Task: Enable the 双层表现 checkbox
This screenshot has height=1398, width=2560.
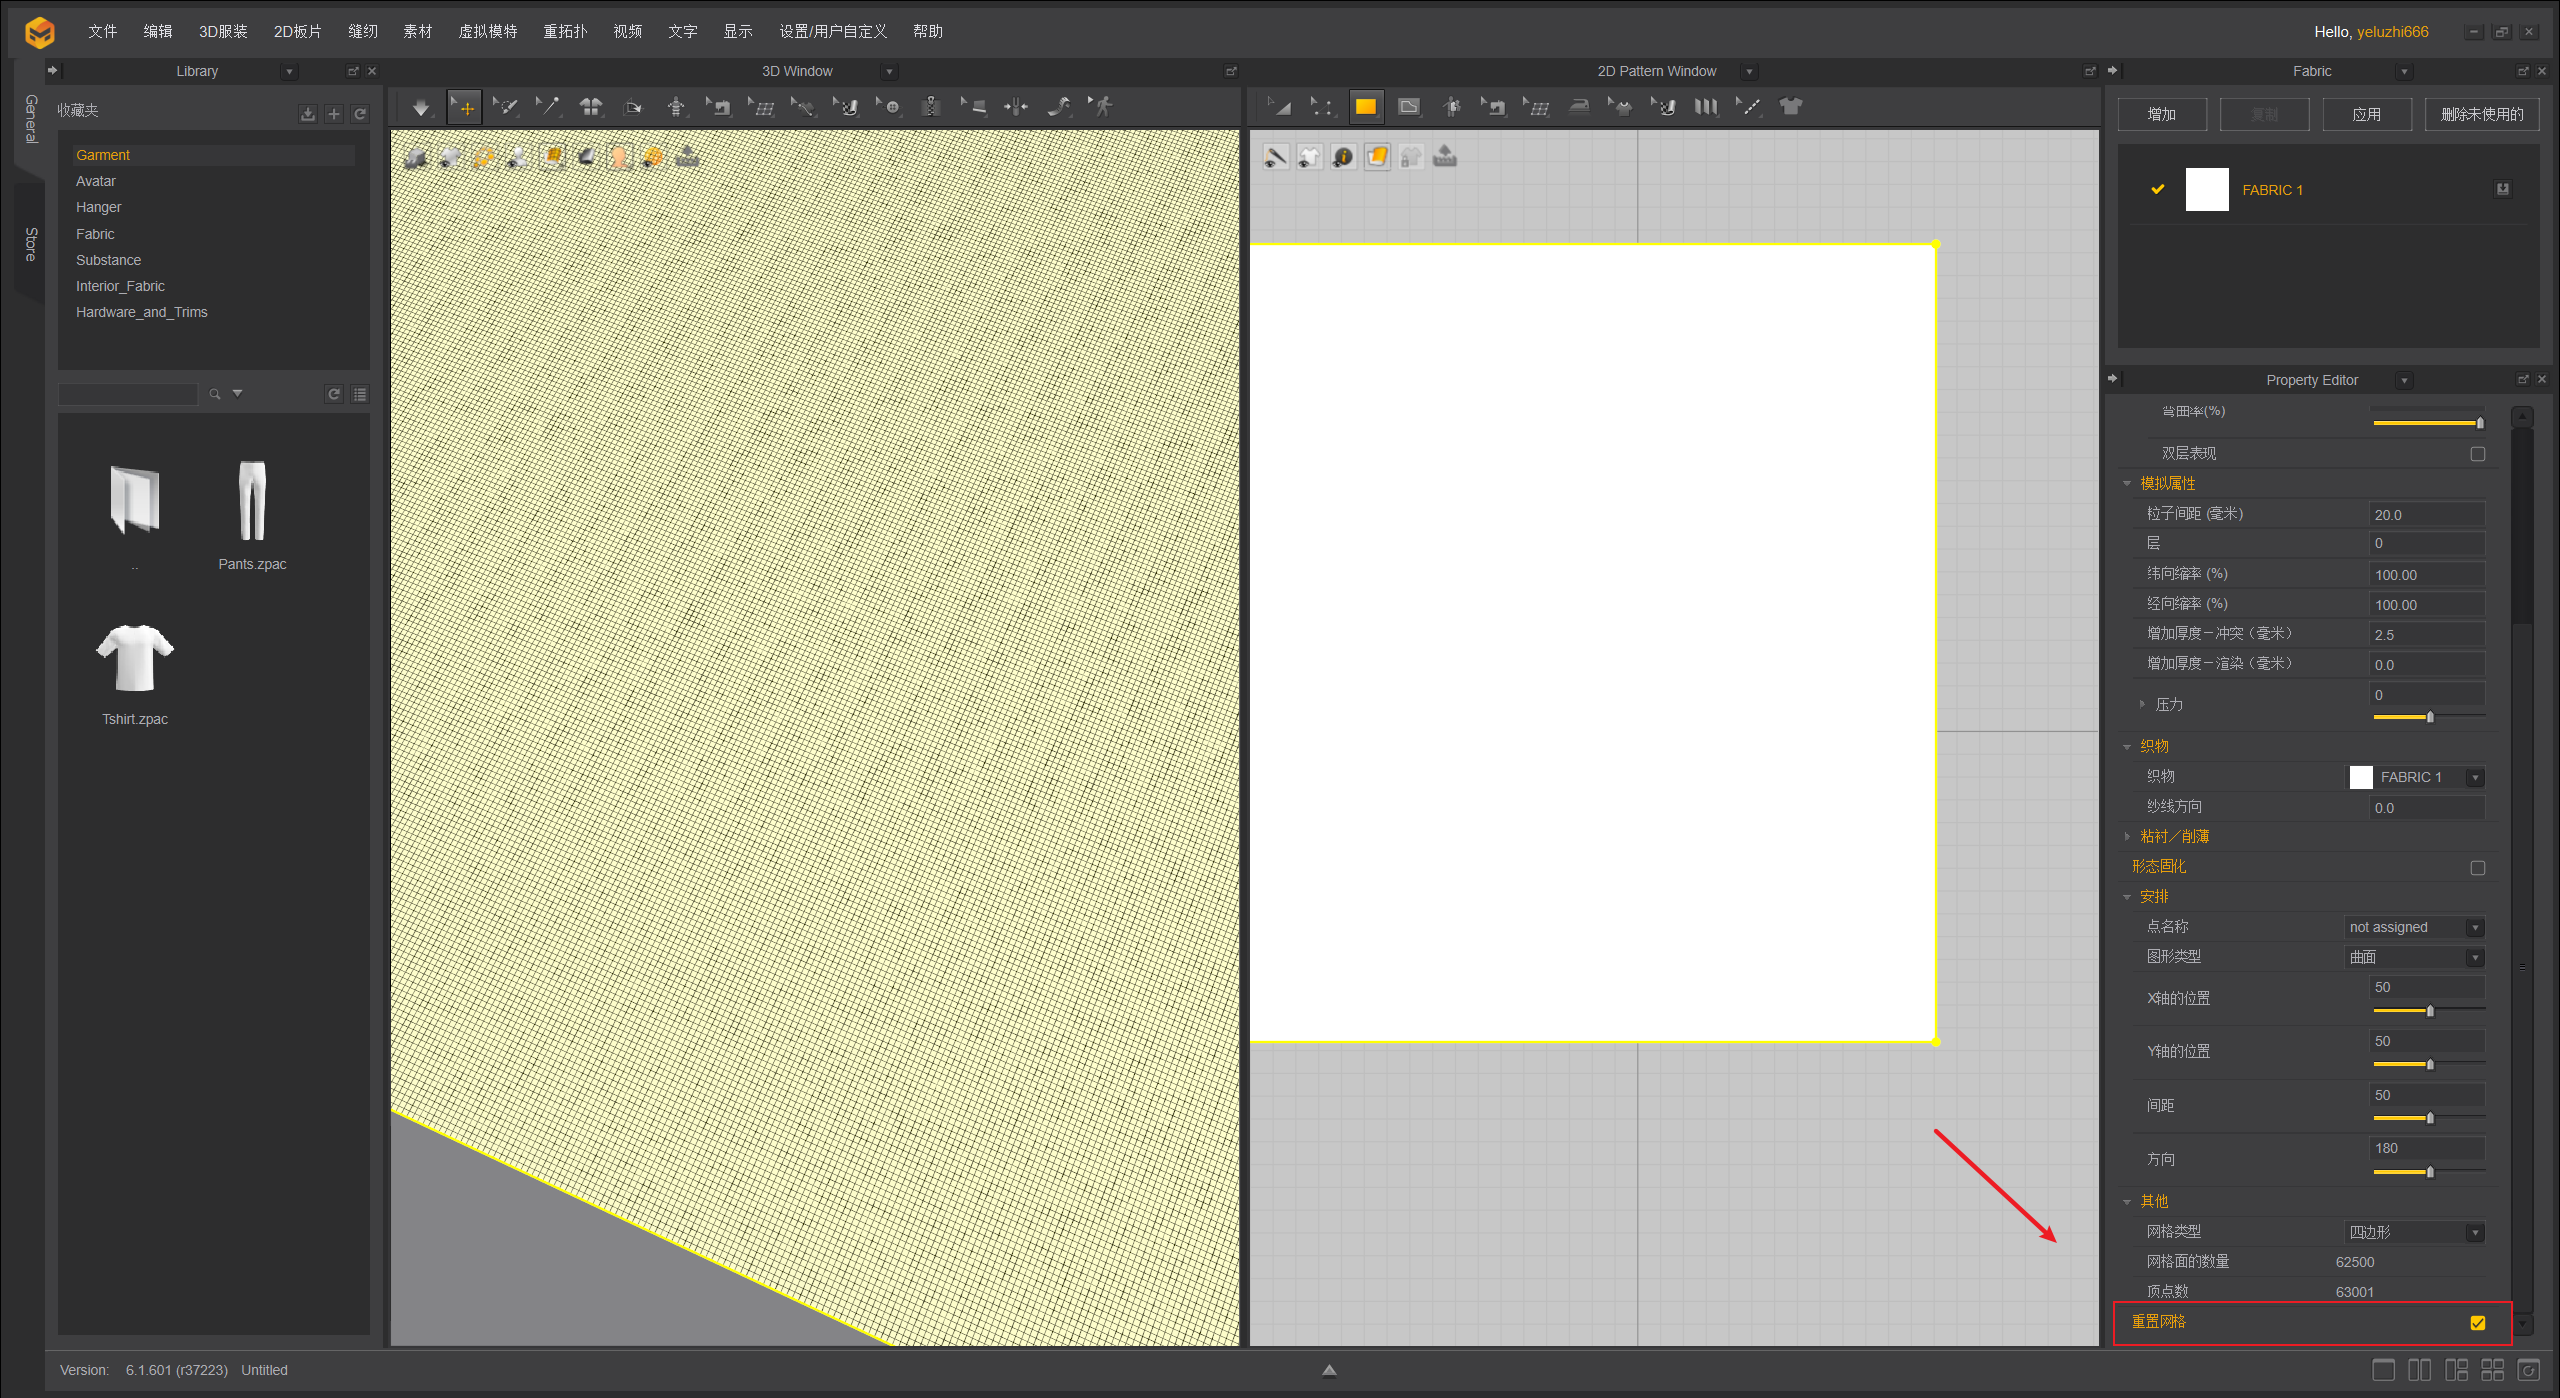Action: [x=2477, y=454]
